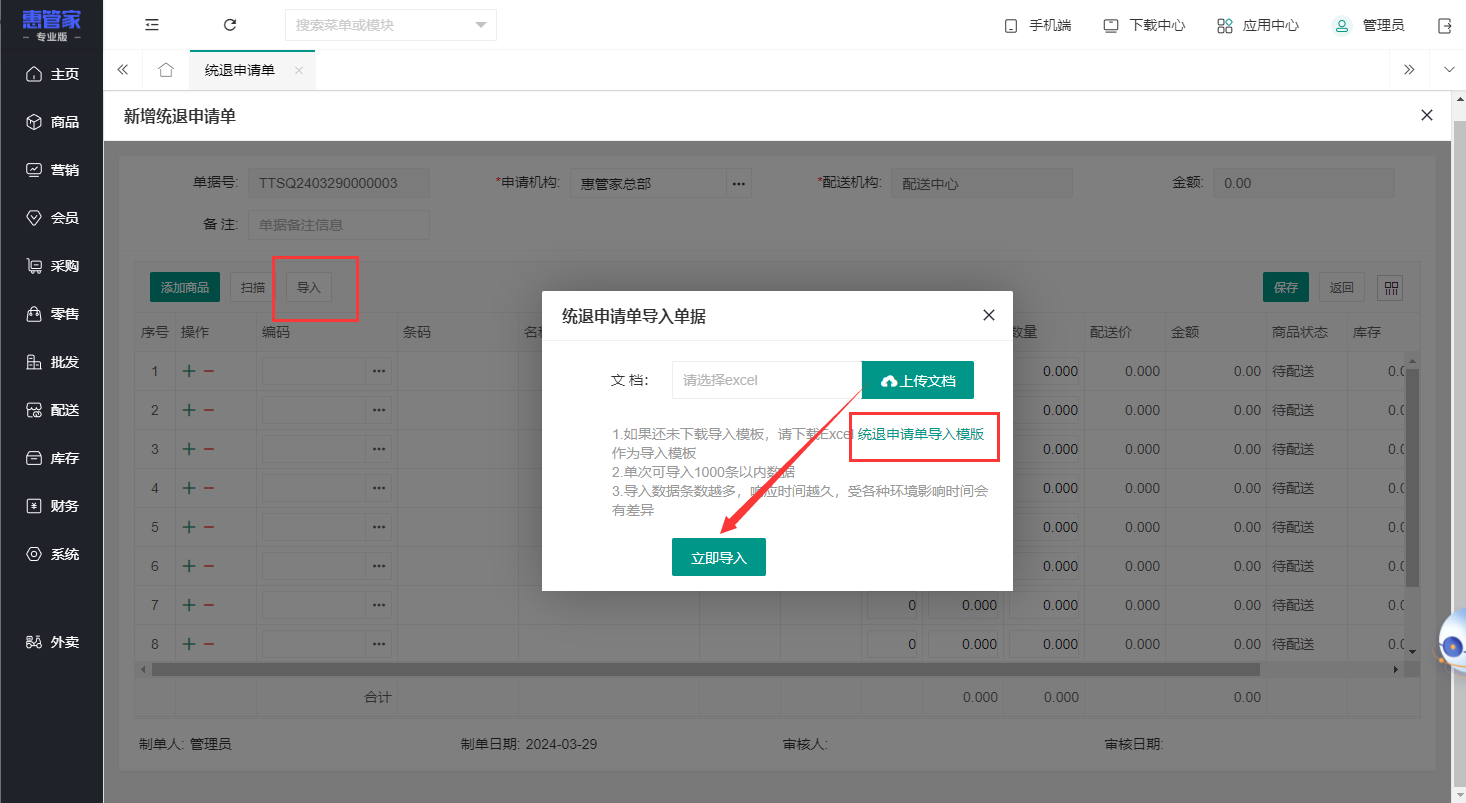Click the 导入 button
This screenshot has height=803, width=1466.
pos(309,287)
